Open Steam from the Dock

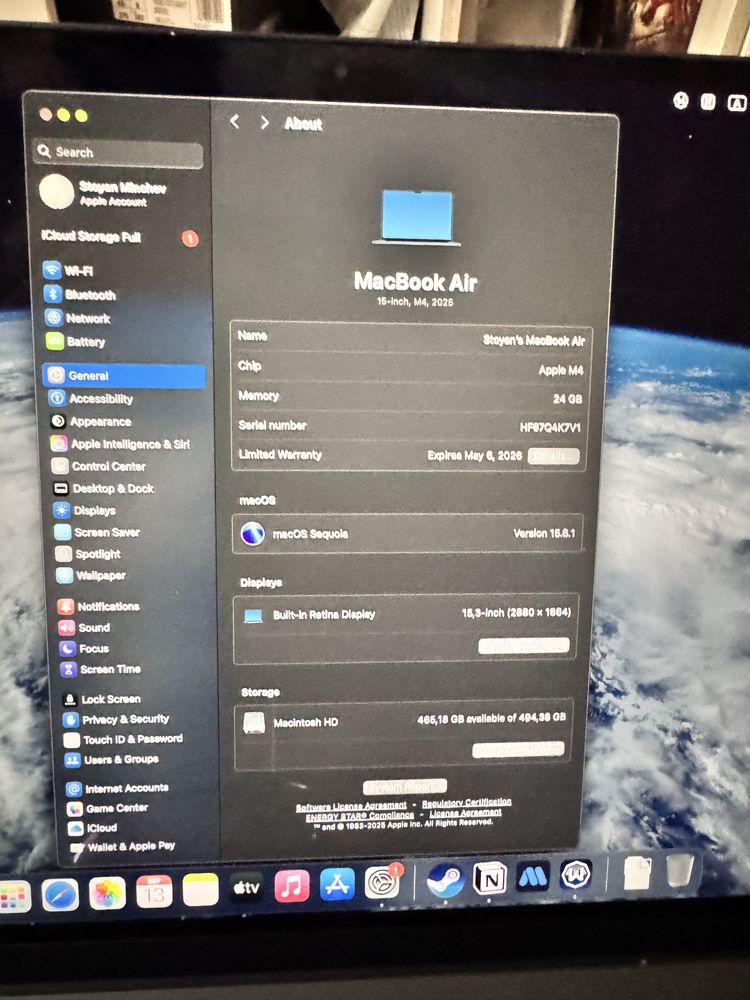click(x=445, y=880)
